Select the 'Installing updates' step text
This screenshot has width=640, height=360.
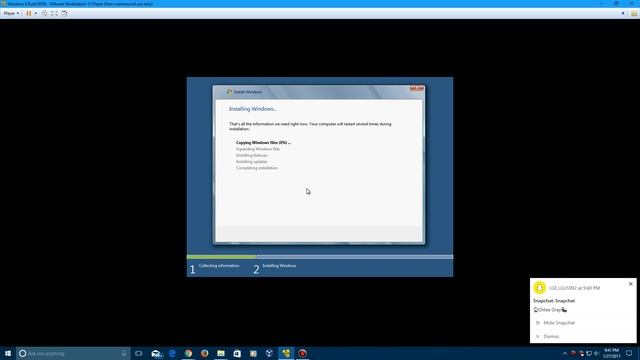(x=251, y=162)
